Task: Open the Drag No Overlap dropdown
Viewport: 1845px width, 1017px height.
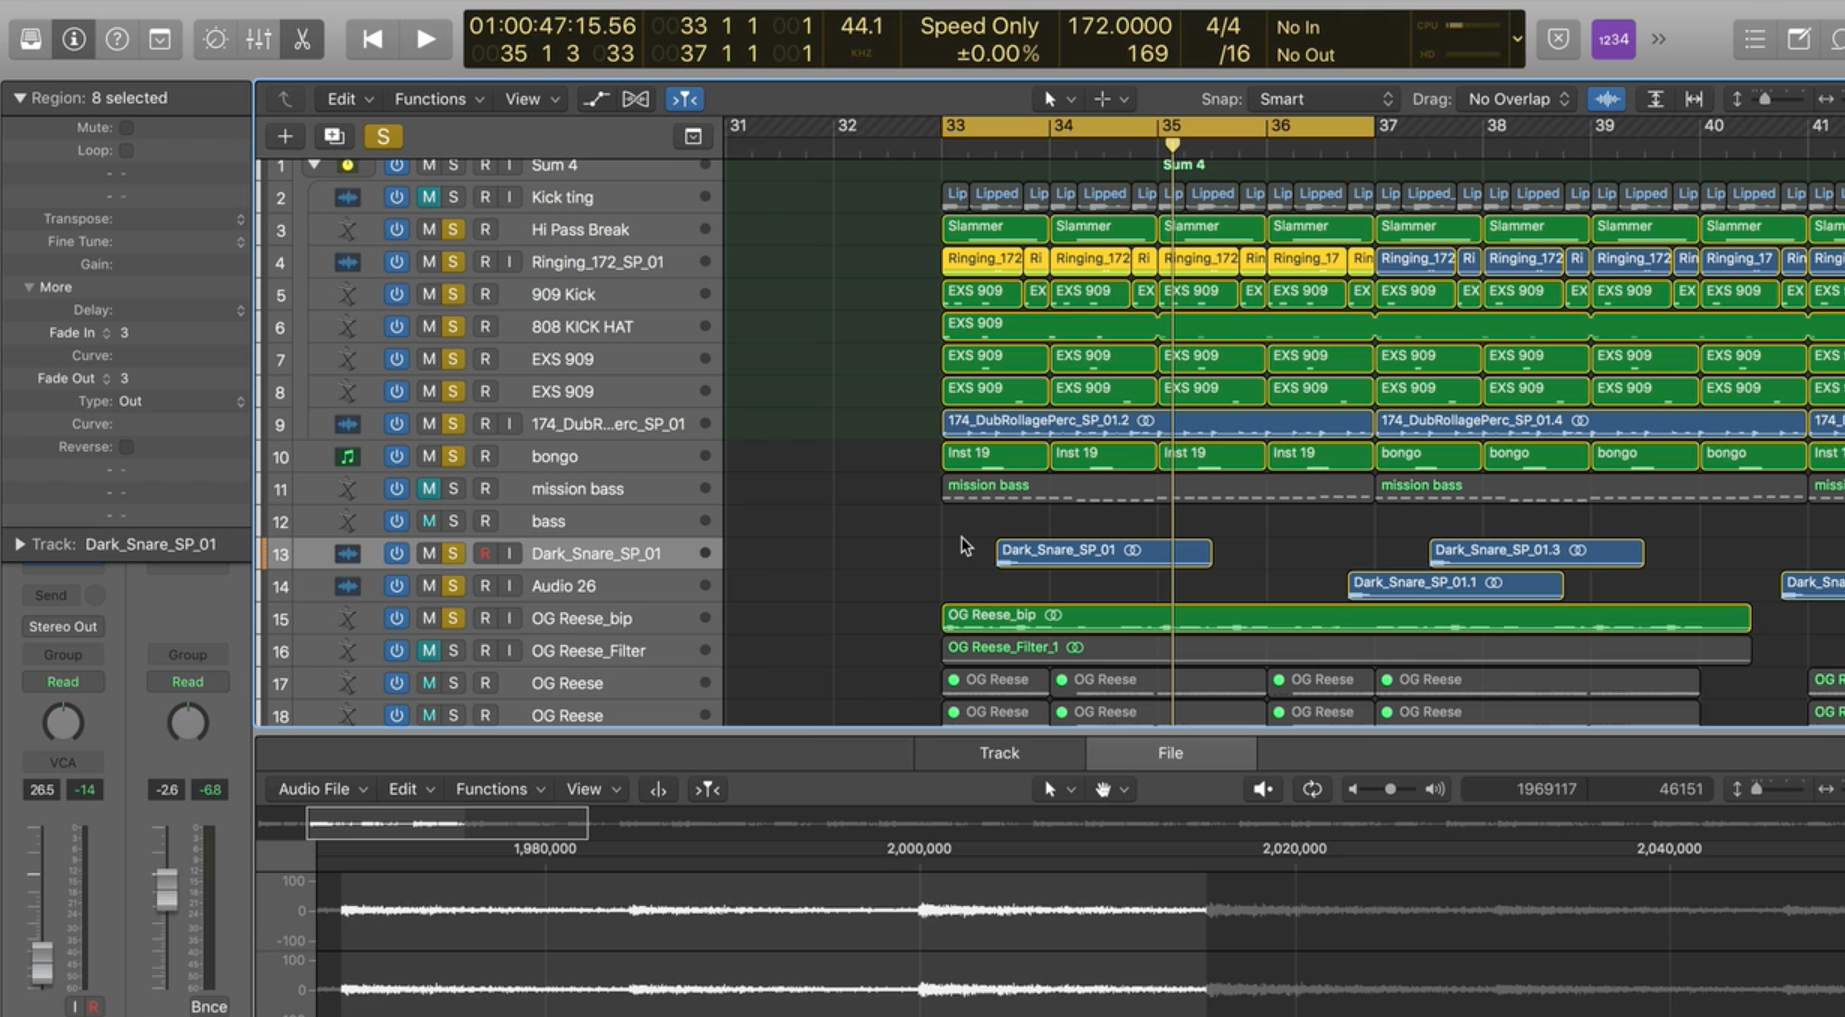Action: coord(1520,99)
